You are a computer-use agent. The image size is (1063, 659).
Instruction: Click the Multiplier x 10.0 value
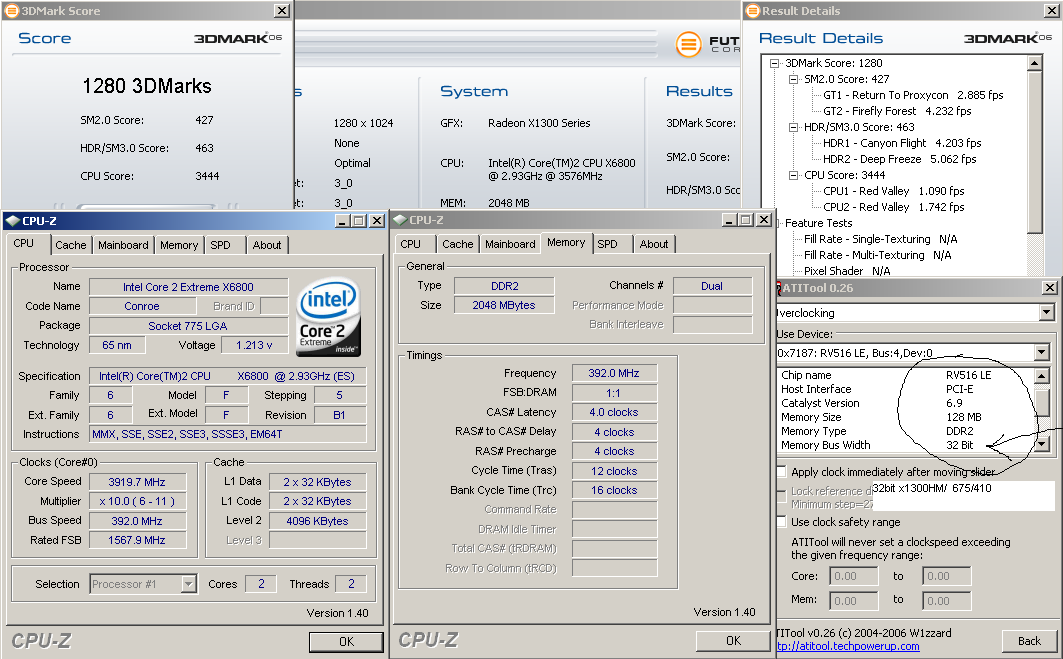pyautogui.click(x=137, y=501)
